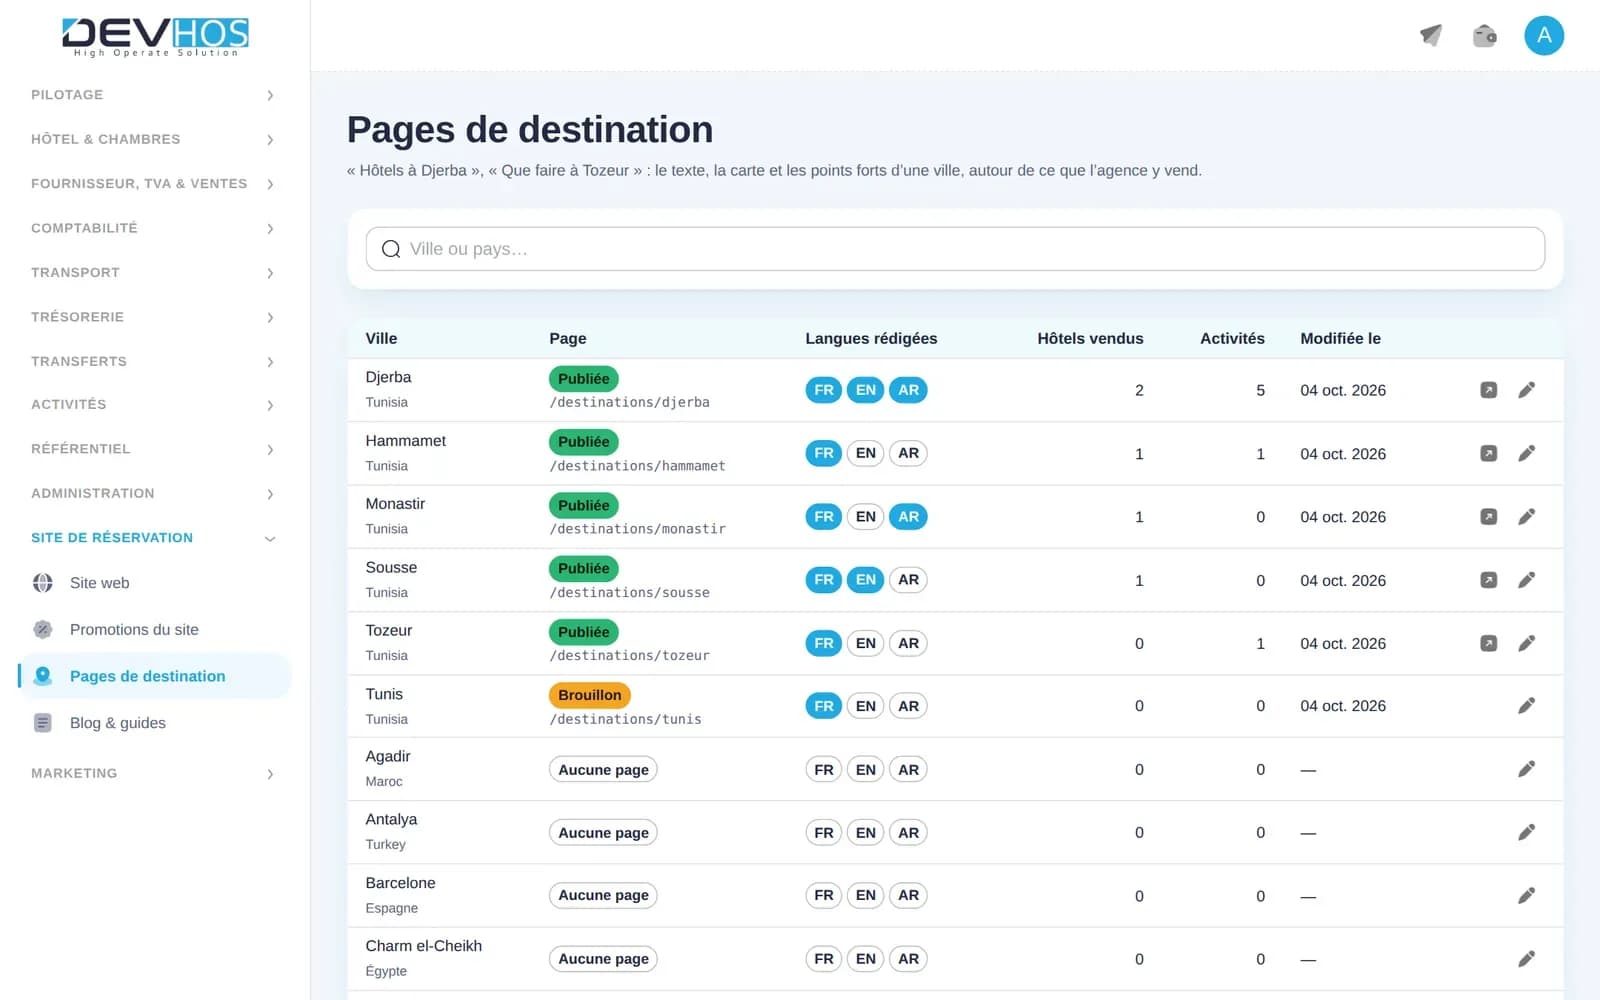Click the Brouillon status badge for Tunis
This screenshot has width=1600, height=1000.
click(x=590, y=695)
